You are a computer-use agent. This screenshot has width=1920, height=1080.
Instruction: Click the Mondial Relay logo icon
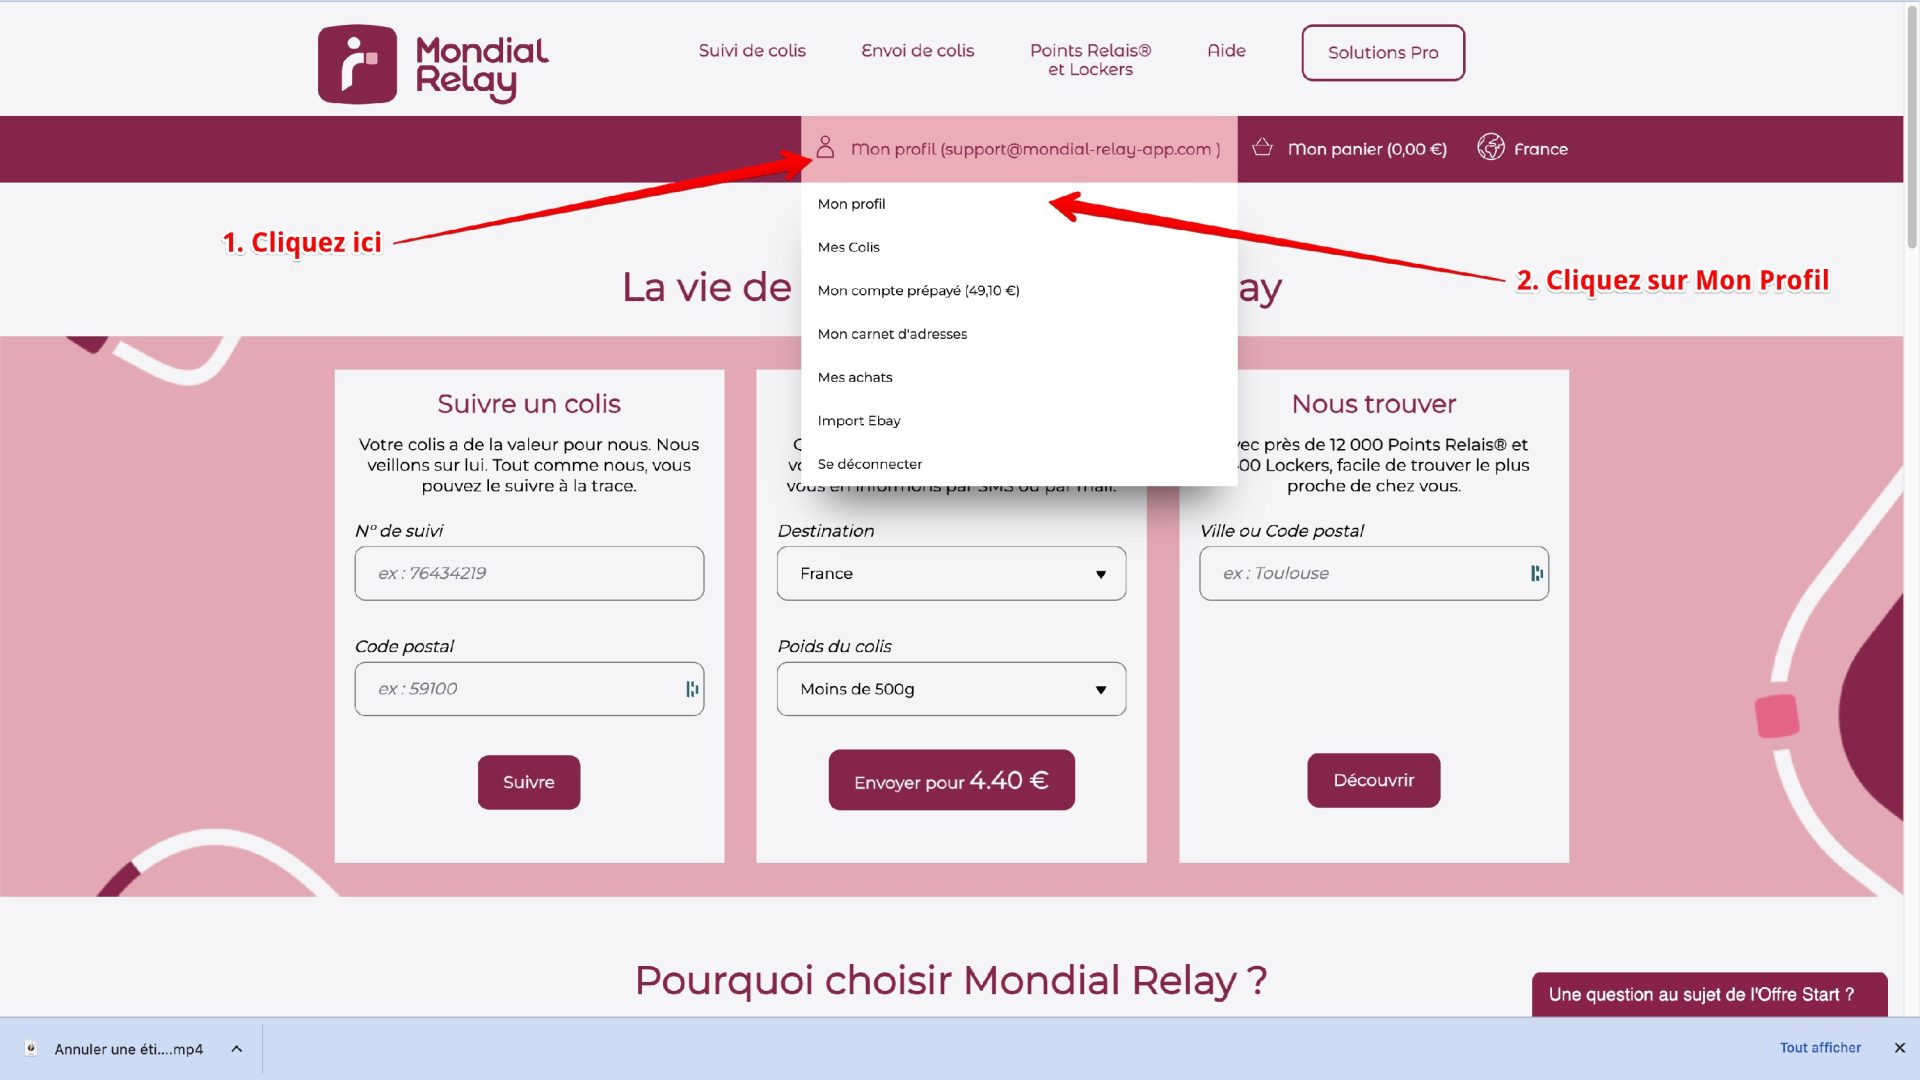pyautogui.click(x=356, y=63)
